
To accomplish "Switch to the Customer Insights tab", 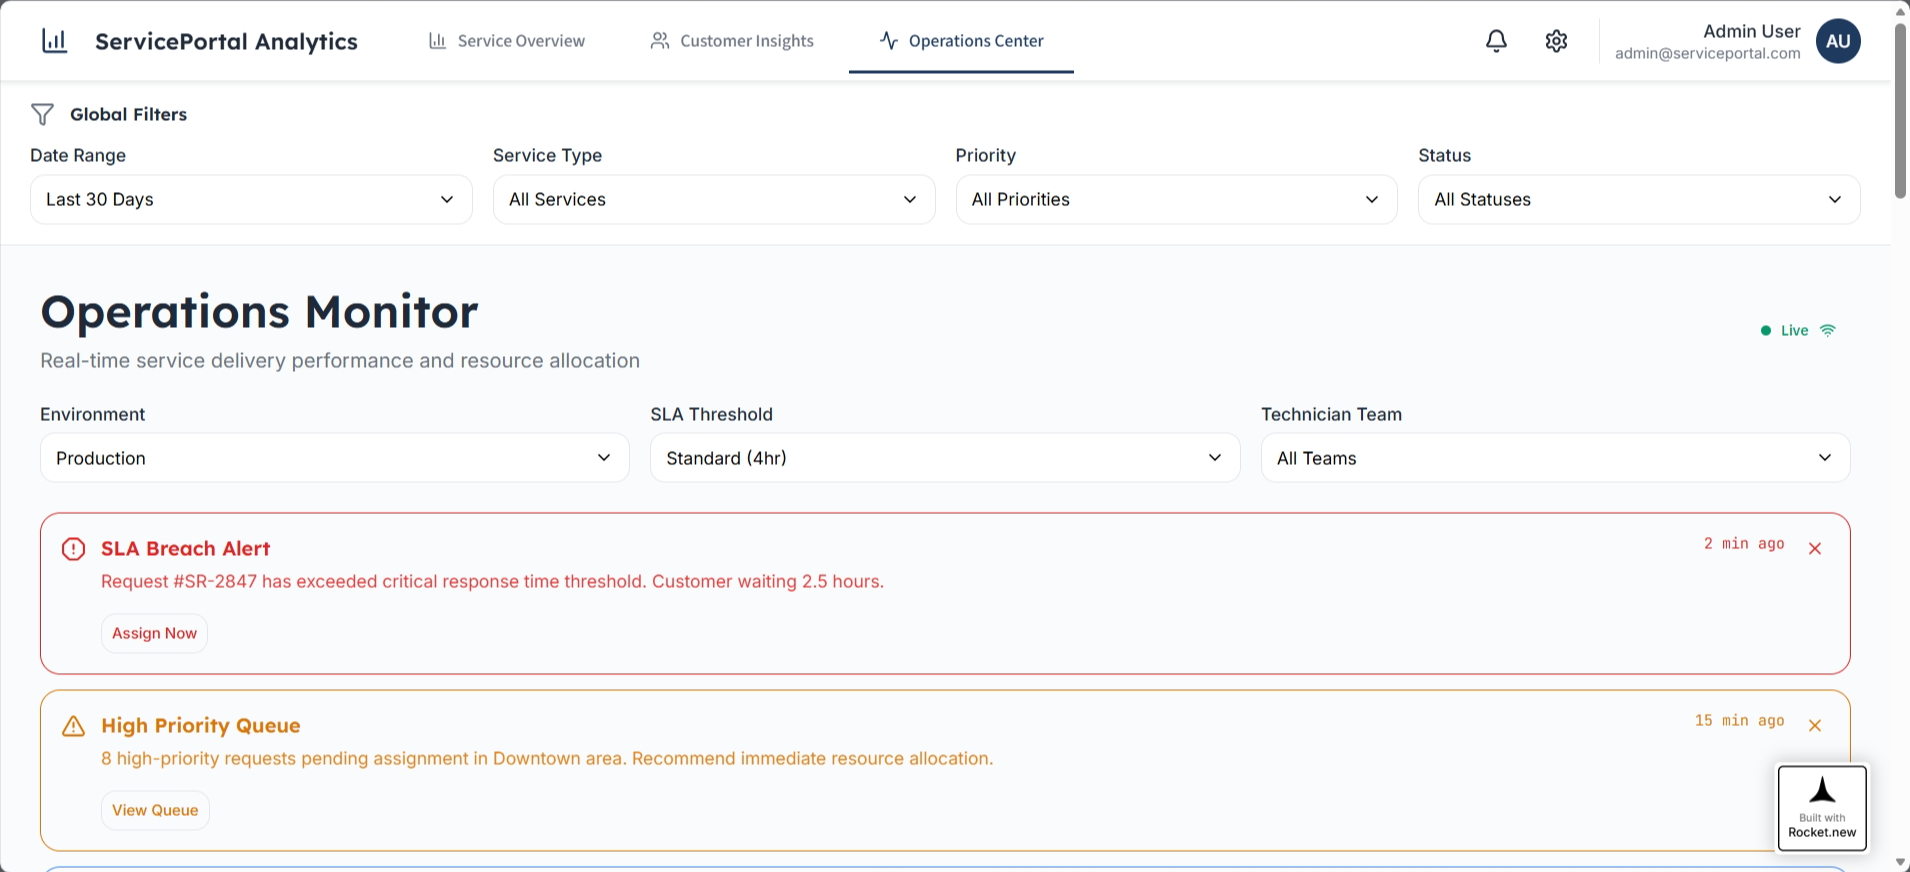I will pos(731,41).
